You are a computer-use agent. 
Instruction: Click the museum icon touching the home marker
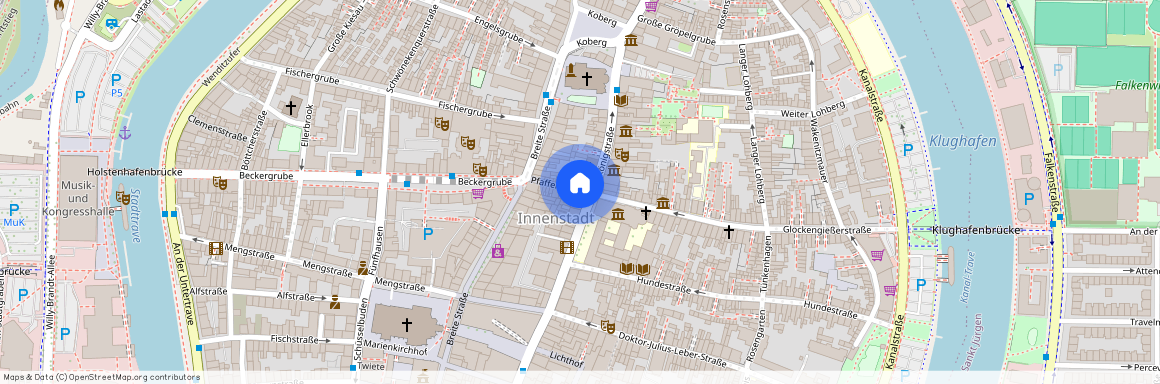(613, 171)
